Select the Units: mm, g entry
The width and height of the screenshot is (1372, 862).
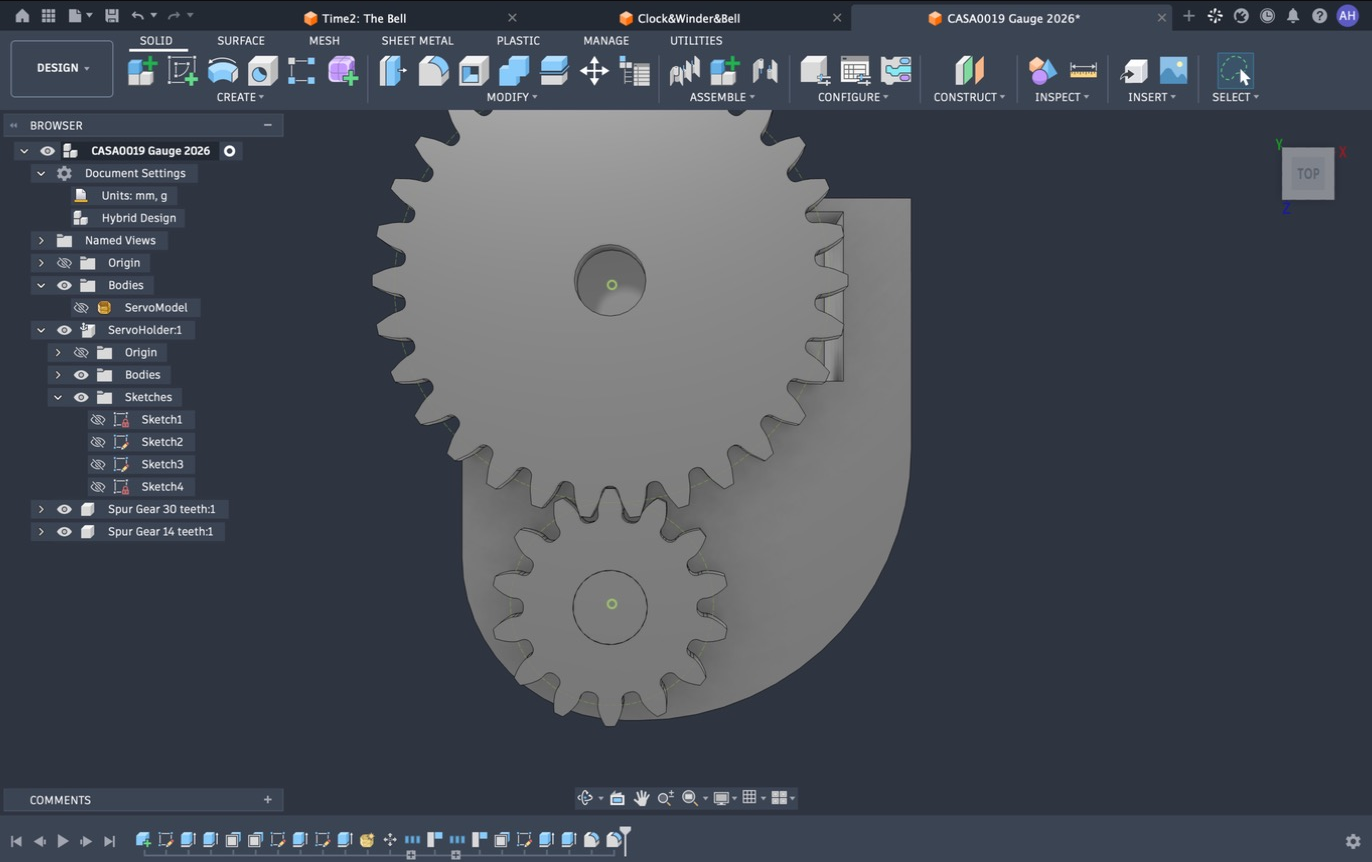tap(134, 196)
